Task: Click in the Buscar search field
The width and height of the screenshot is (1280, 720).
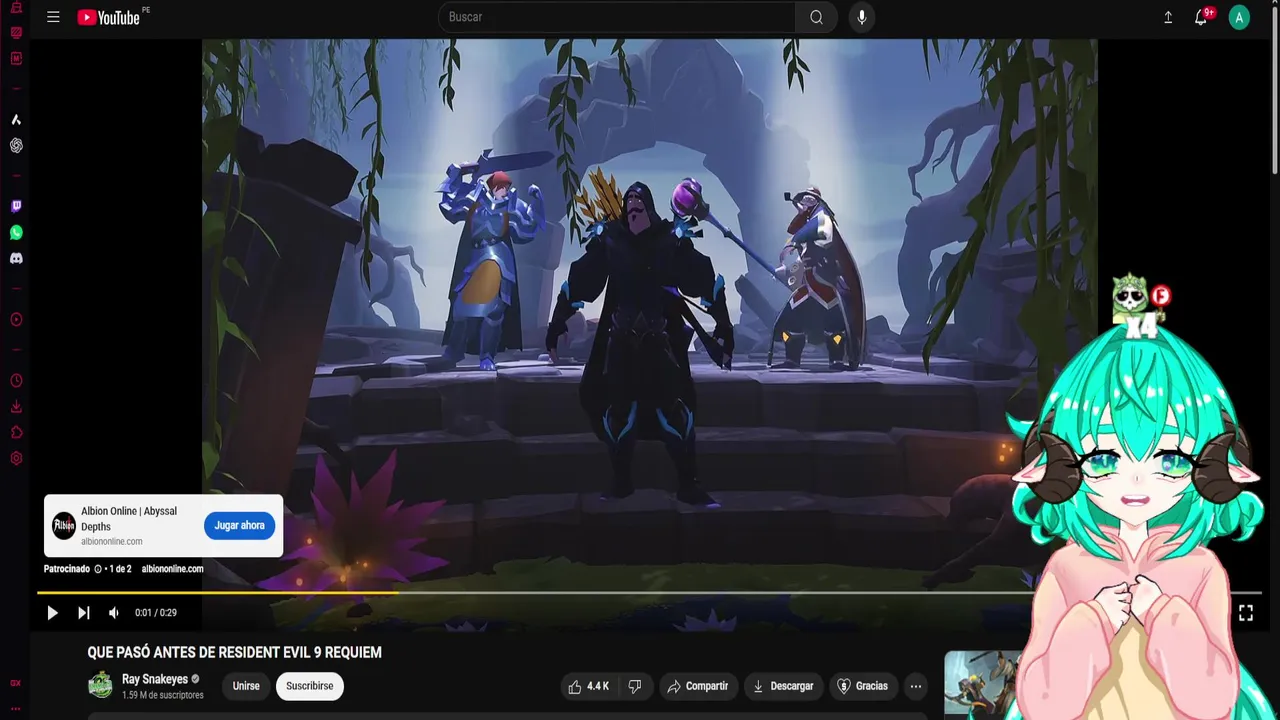Action: [x=616, y=17]
